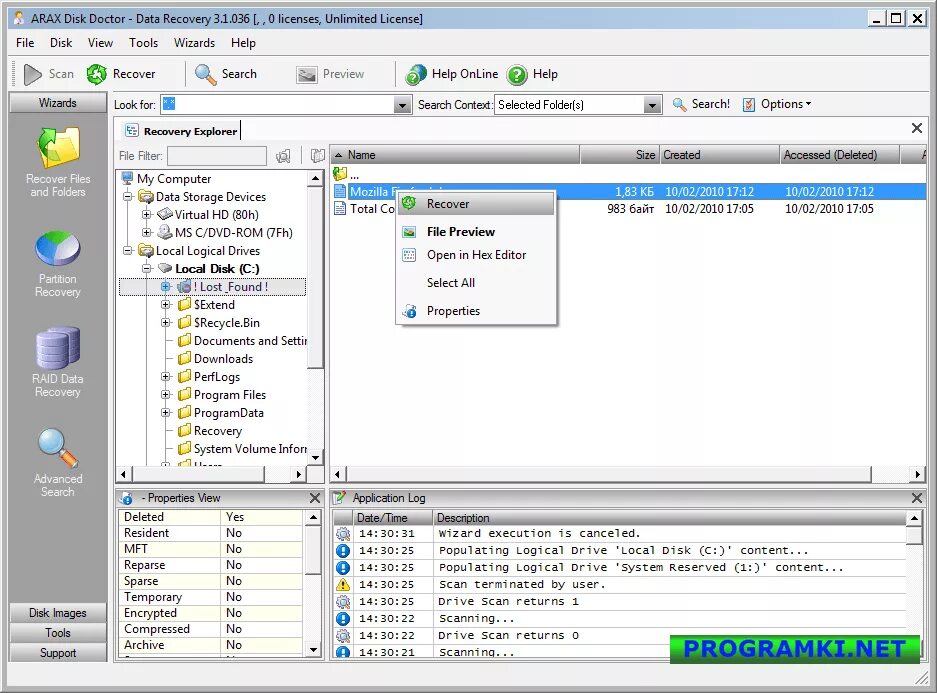Close the Recovery Explorer panel
The image size is (937, 693).
(x=917, y=128)
